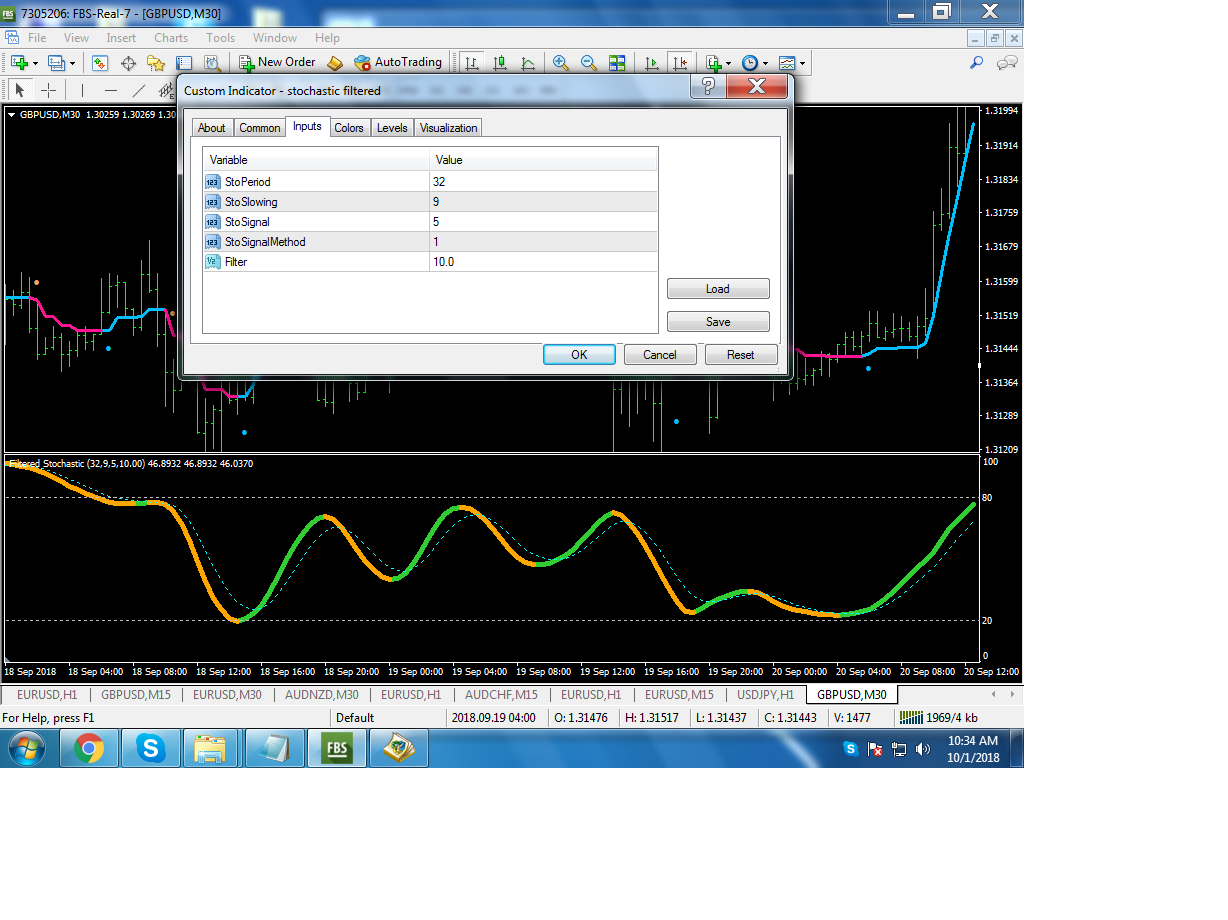Open the Levels tab
Image resolution: width=1228 pixels, height=920 pixels.
click(392, 128)
